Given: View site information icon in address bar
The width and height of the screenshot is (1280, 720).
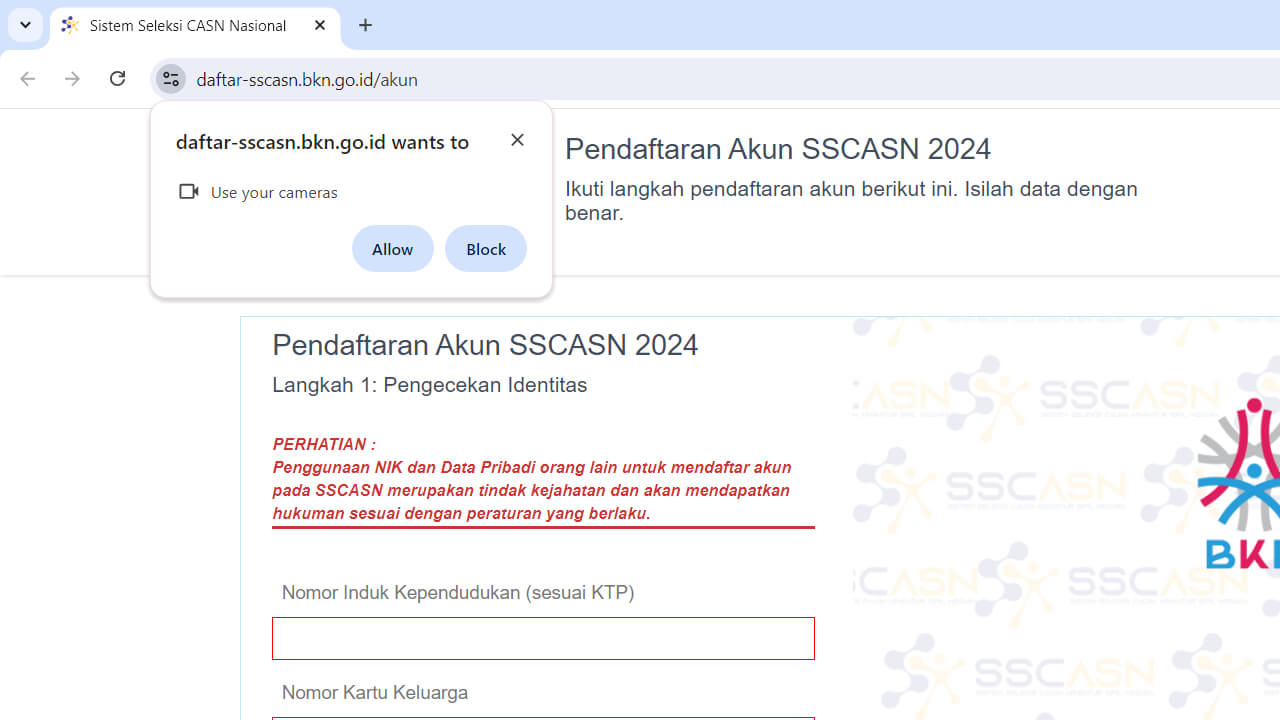Looking at the screenshot, I should 171,79.
